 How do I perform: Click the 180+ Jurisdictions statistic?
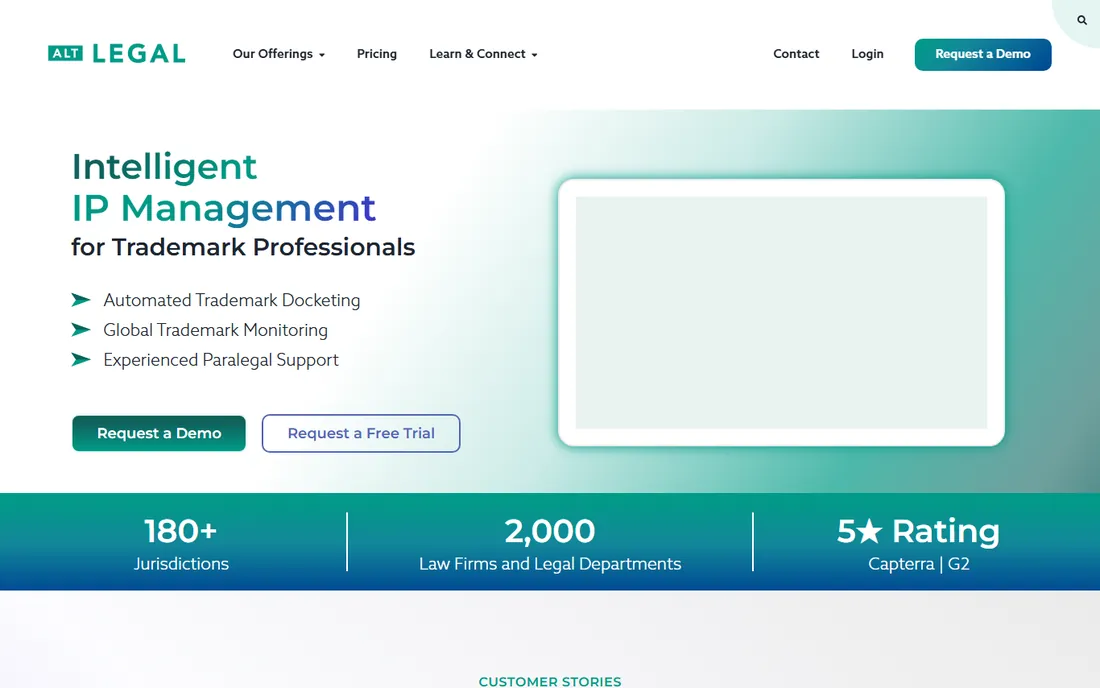coord(181,544)
